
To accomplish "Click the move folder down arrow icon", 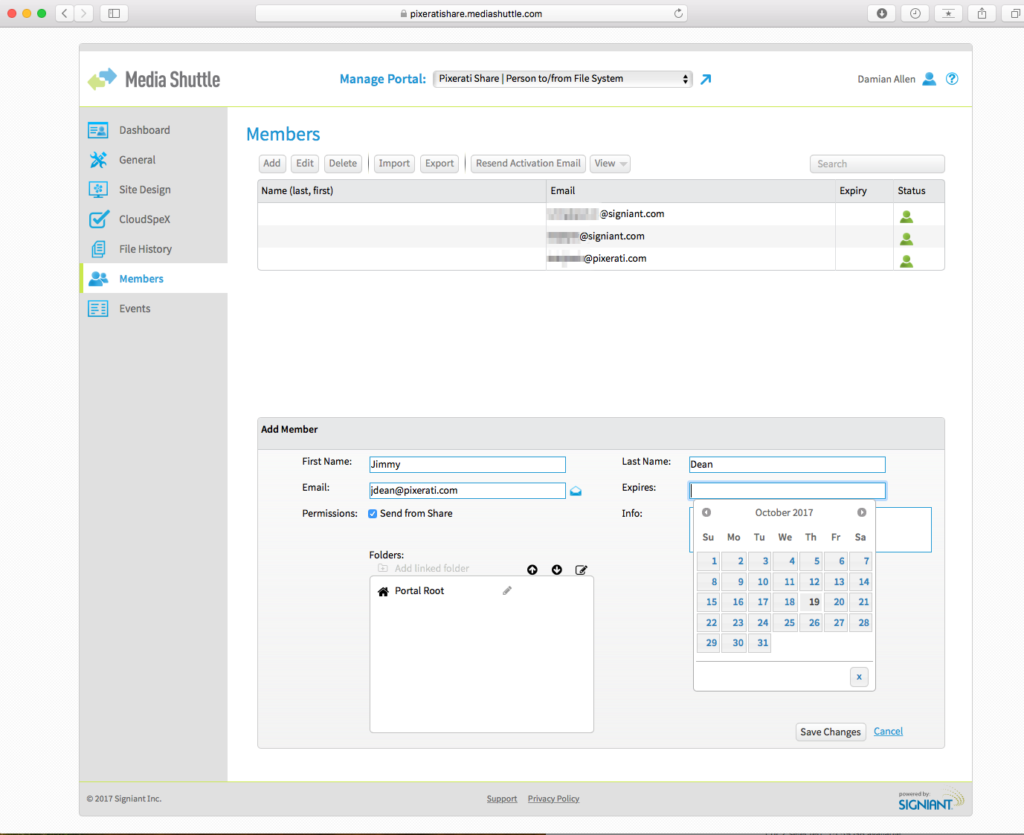I will pos(557,570).
